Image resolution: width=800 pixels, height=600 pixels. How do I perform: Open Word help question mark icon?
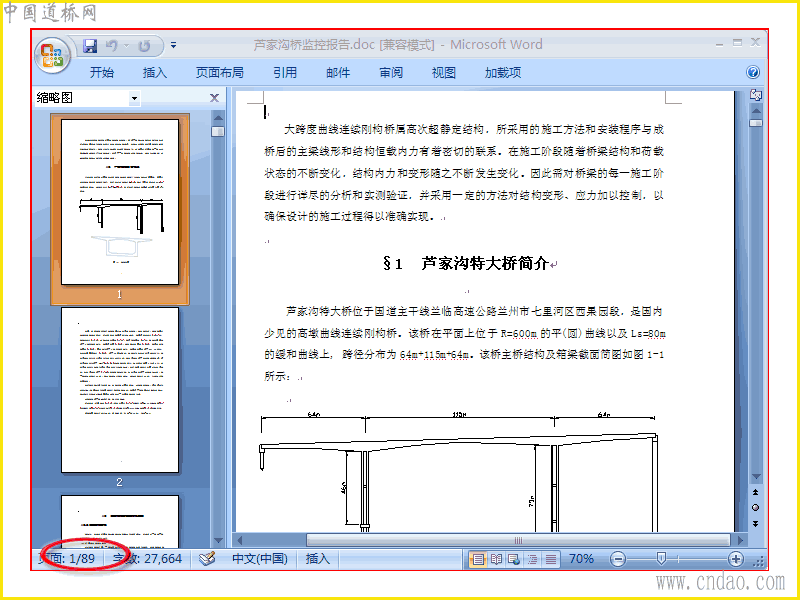753,72
